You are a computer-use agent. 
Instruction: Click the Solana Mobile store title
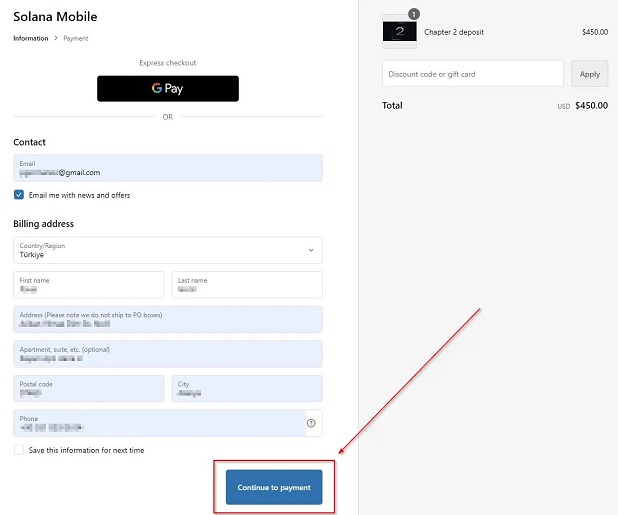(55, 17)
